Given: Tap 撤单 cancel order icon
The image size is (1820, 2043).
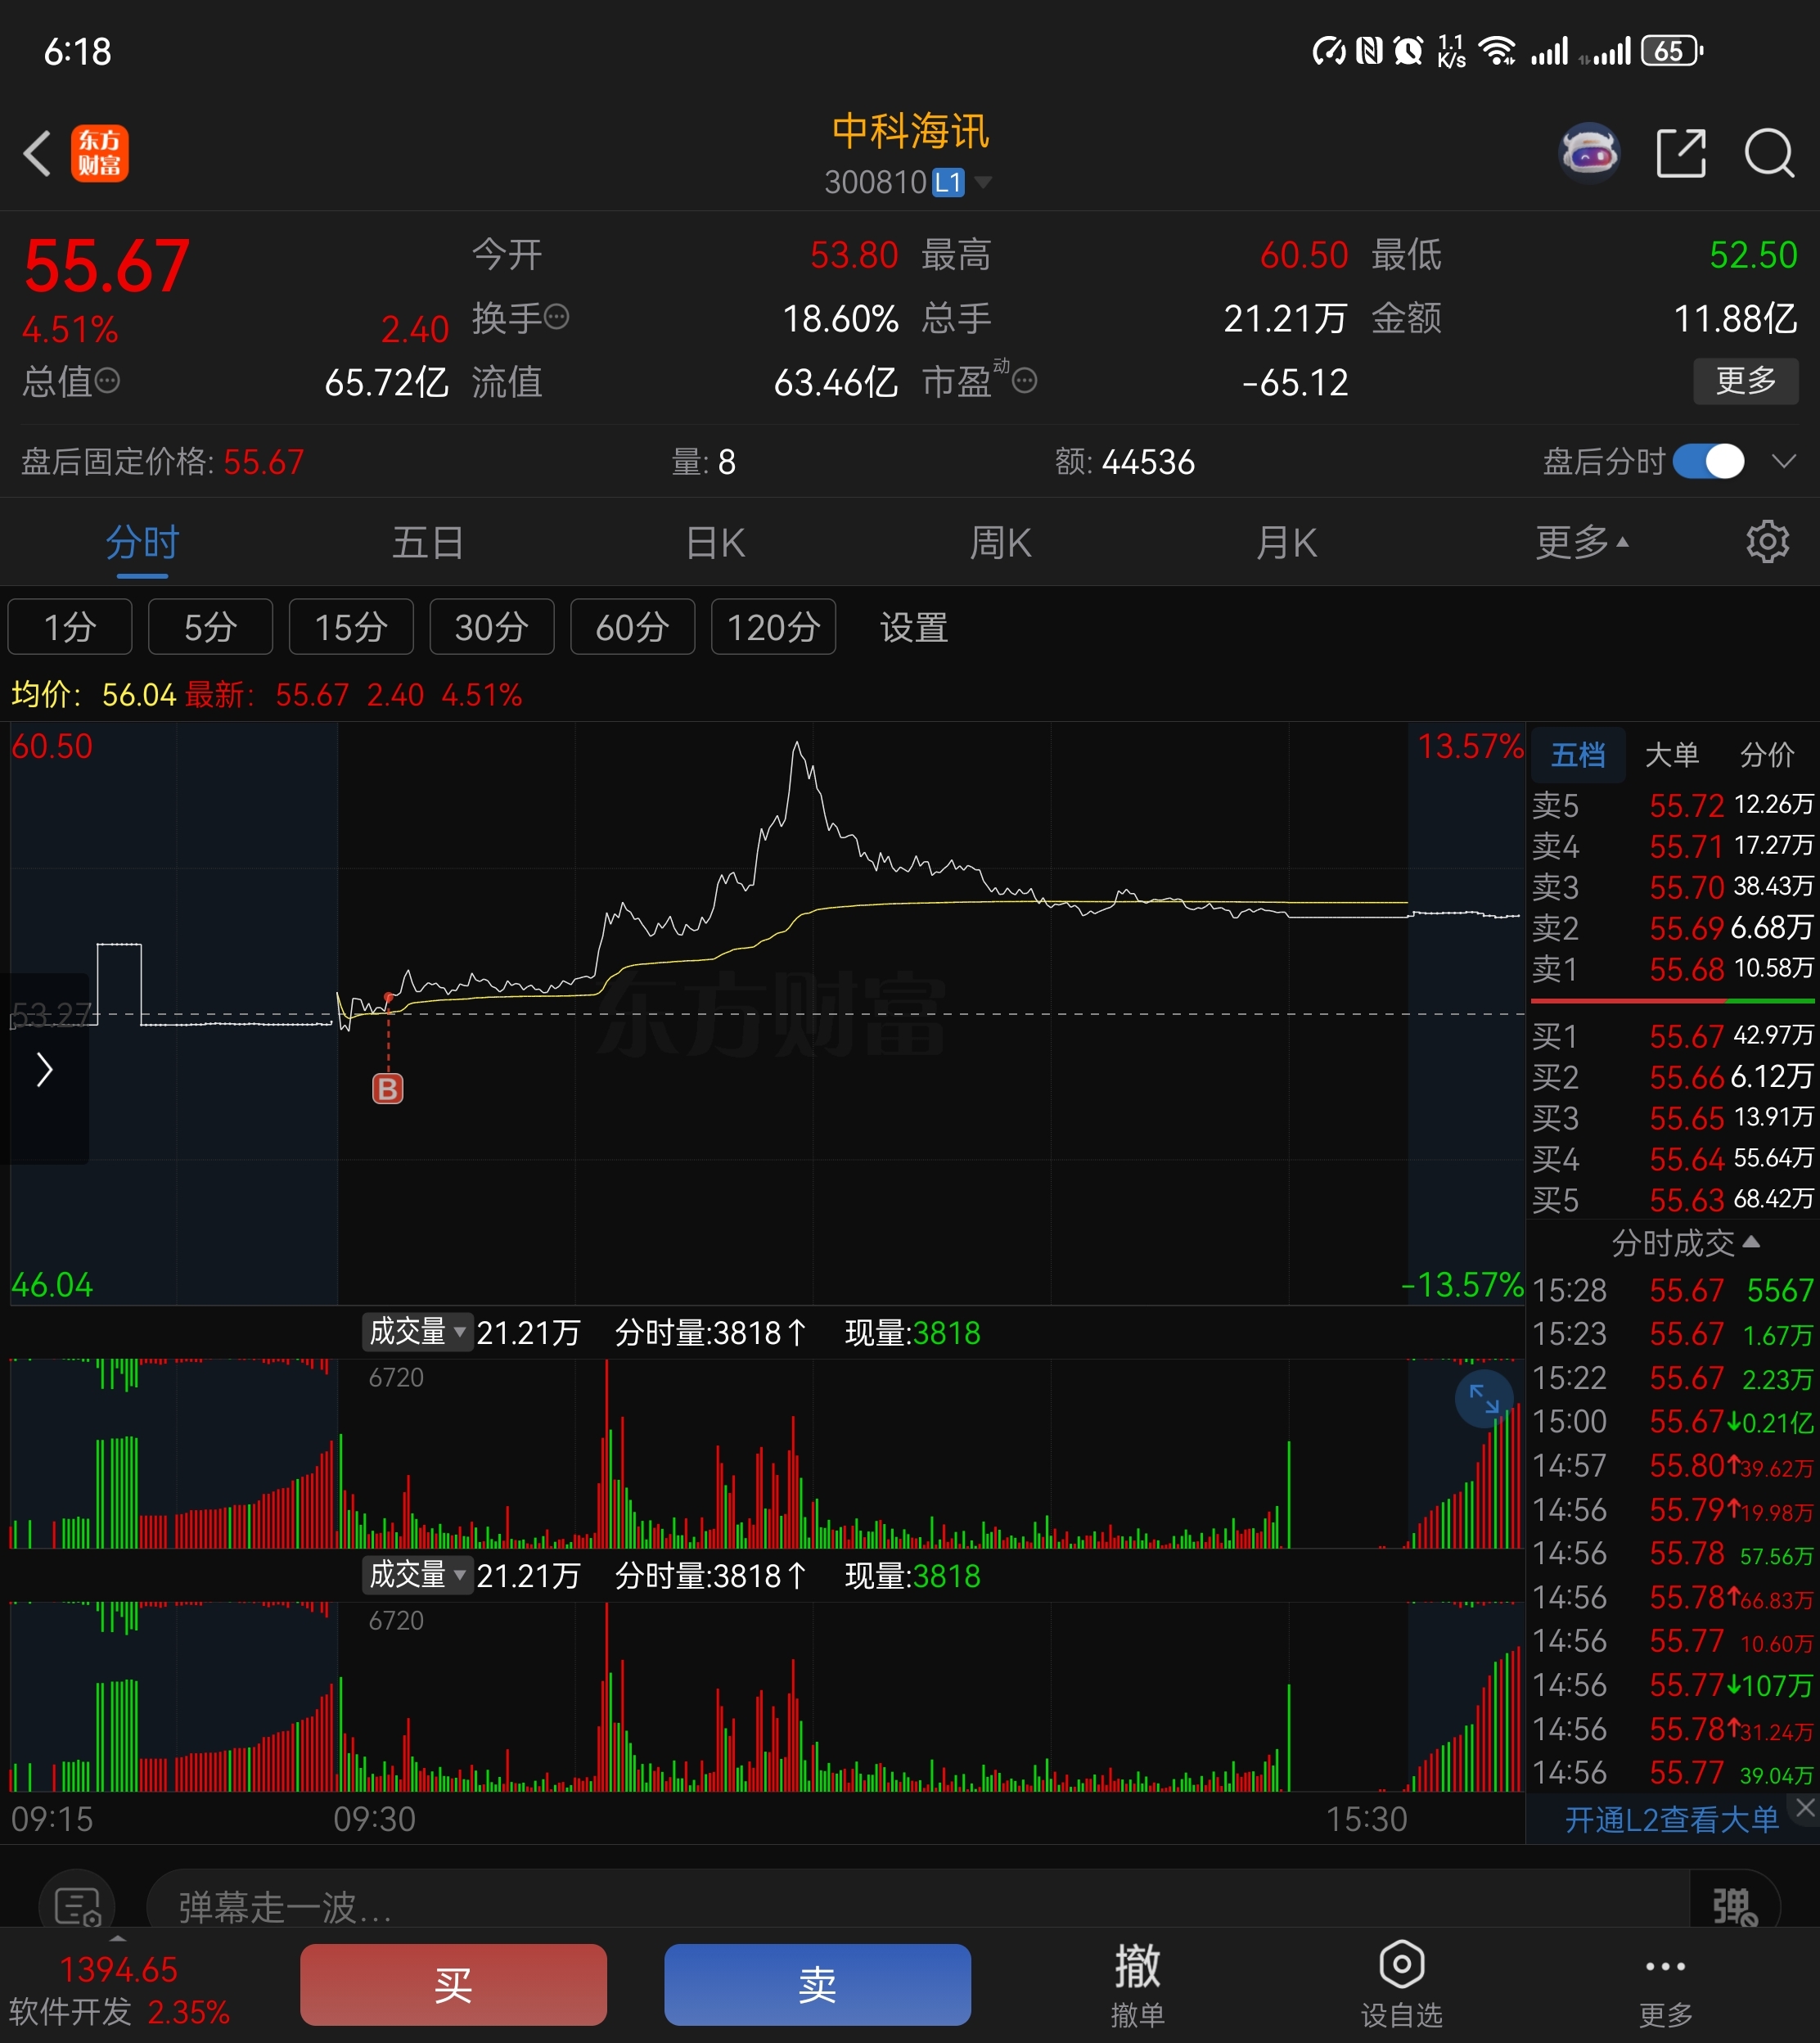Looking at the screenshot, I should (1137, 1984).
